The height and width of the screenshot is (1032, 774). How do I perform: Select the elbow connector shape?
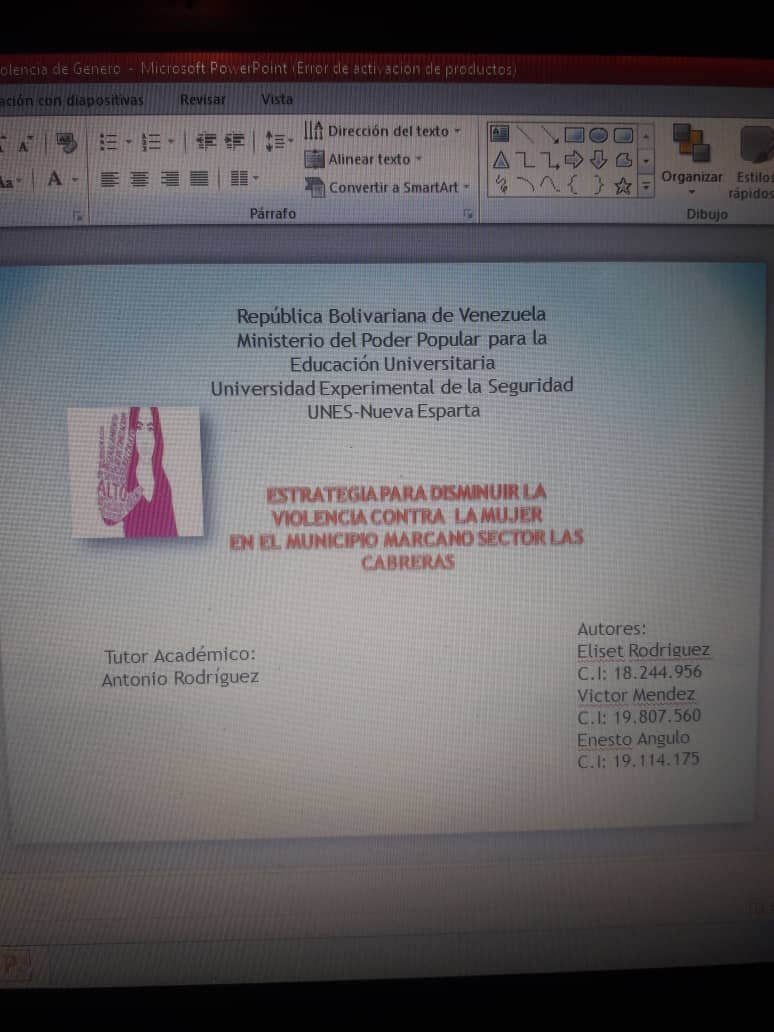[x=525, y=160]
